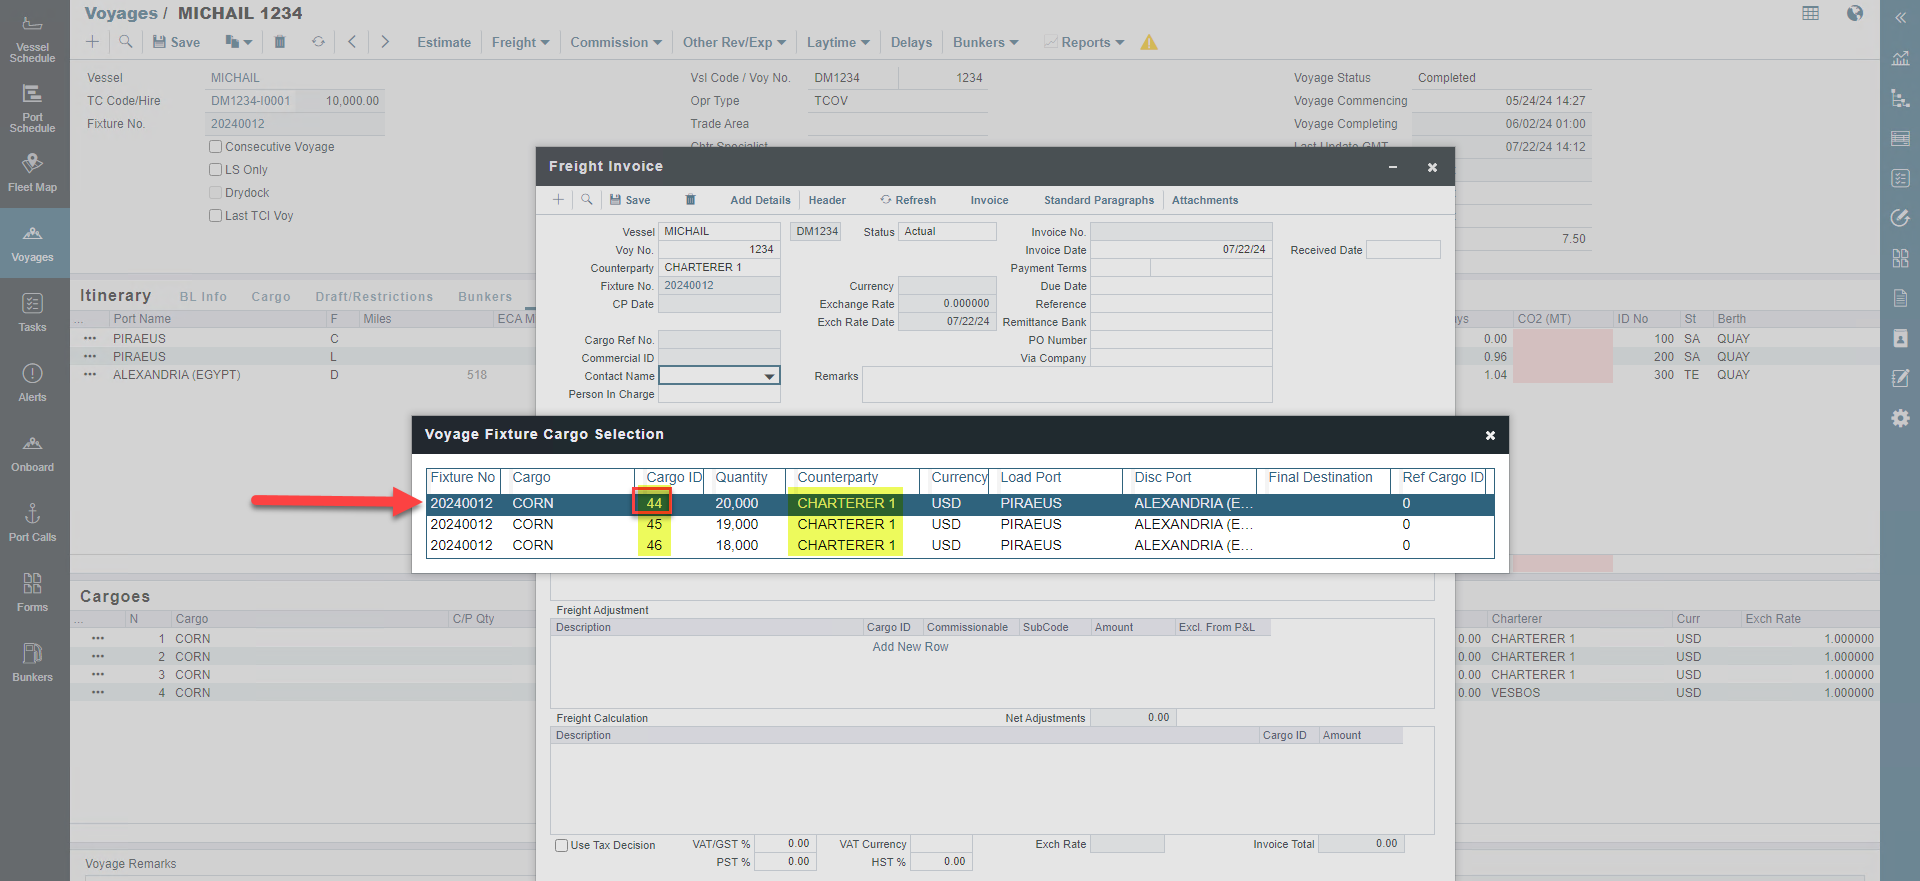The image size is (1920, 881).
Task: Expand the Contact Name dropdown
Action: pos(769,376)
